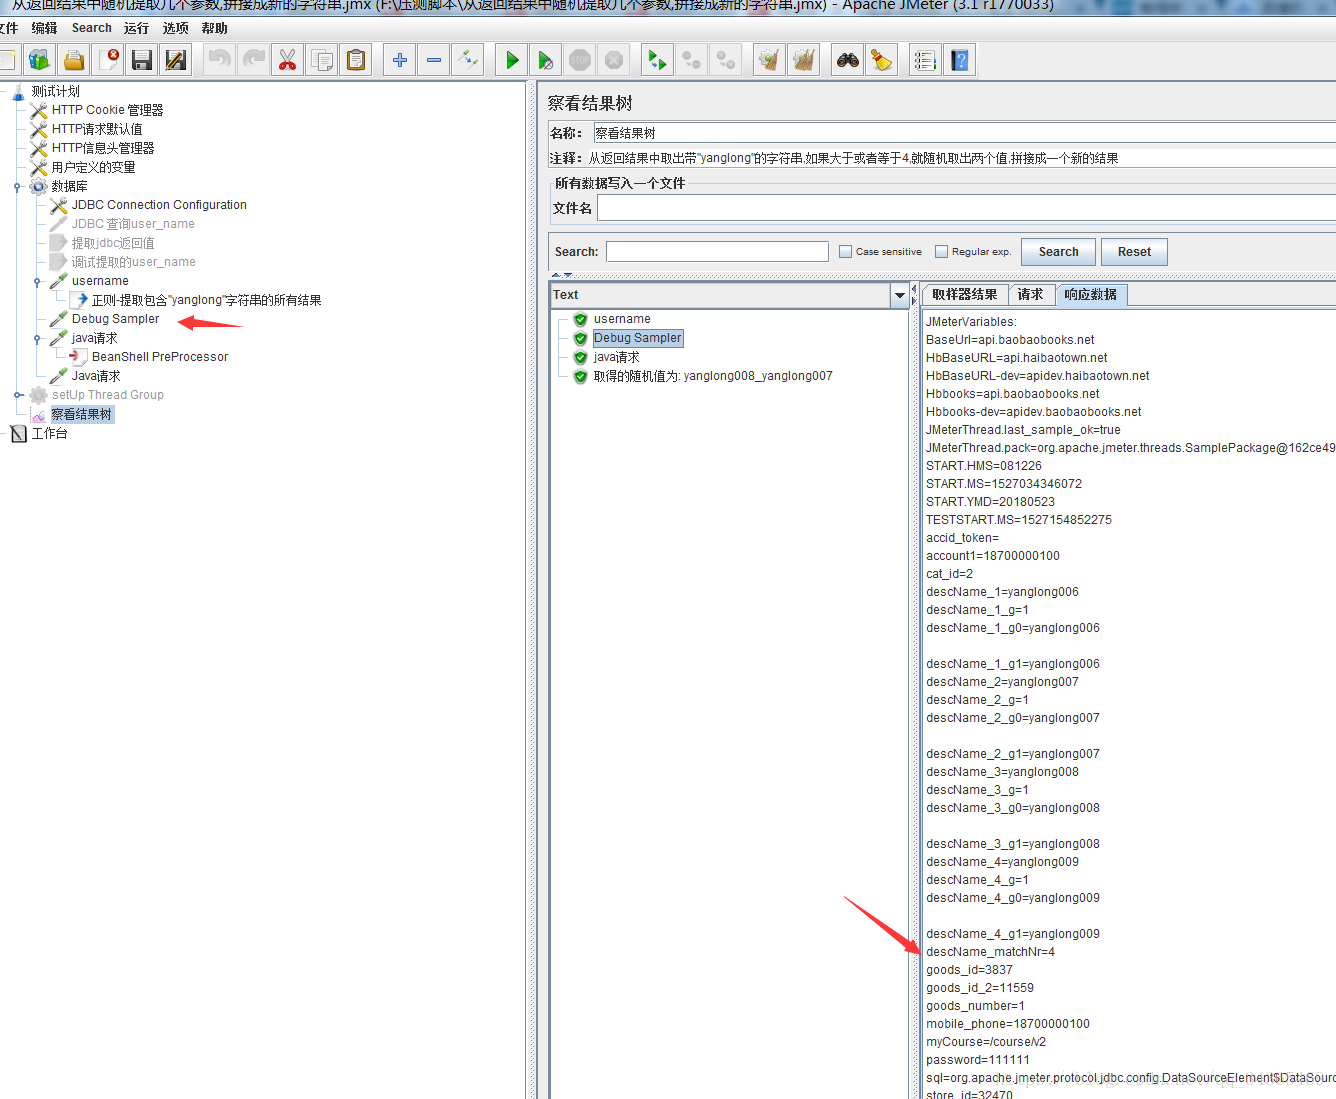Select HTTP信息头管理器 in the tree
This screenshot has width=1336, height=1099.
103,148
